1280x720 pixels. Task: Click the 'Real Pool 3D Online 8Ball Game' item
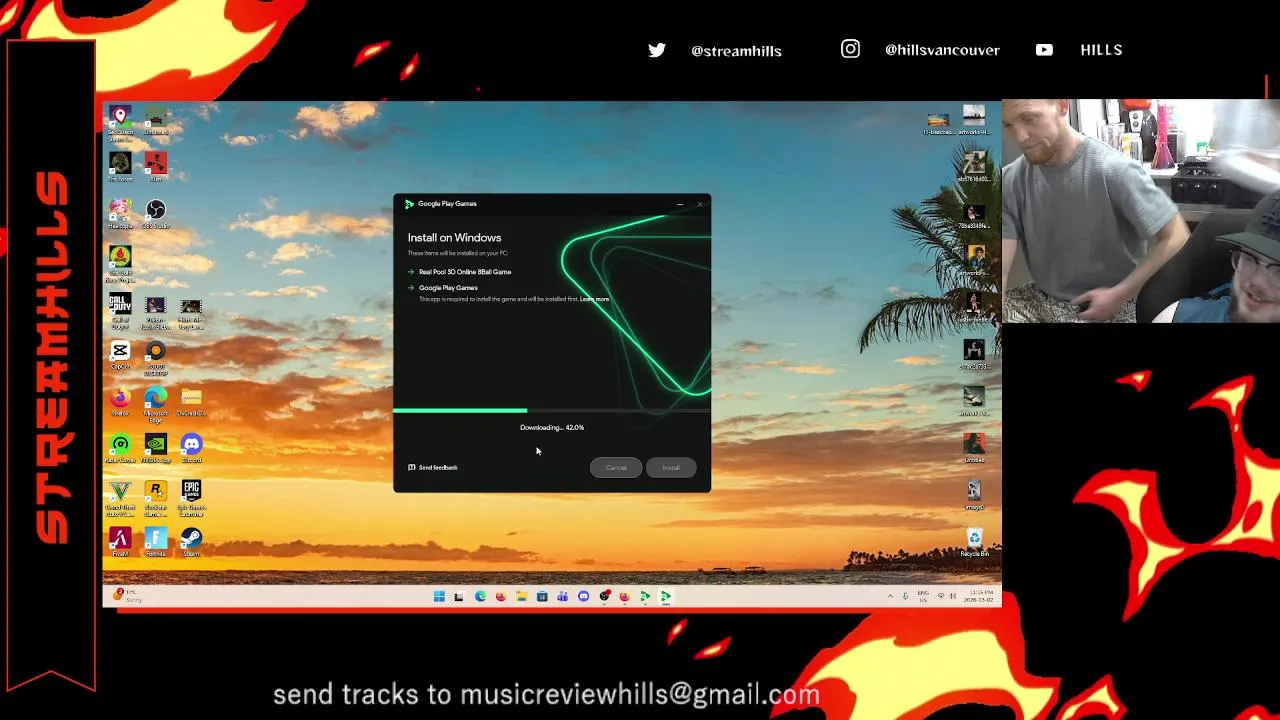[x=465, y=272]
